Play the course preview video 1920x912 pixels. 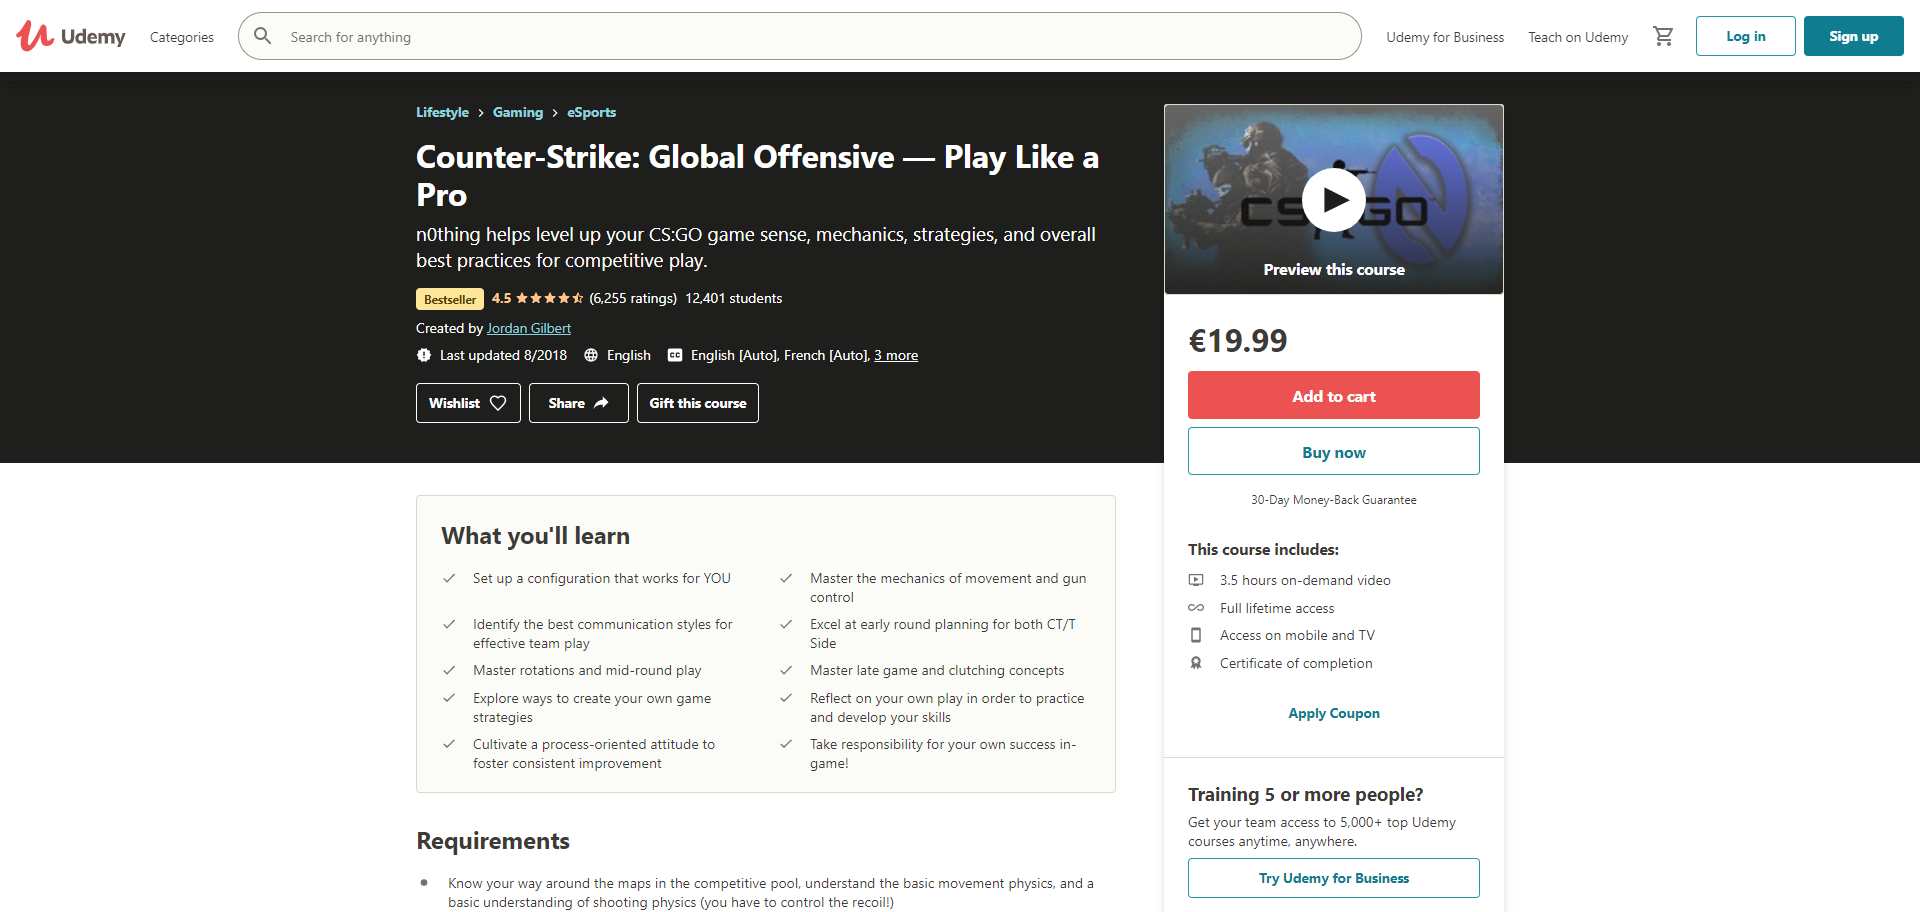[1334, 200]
